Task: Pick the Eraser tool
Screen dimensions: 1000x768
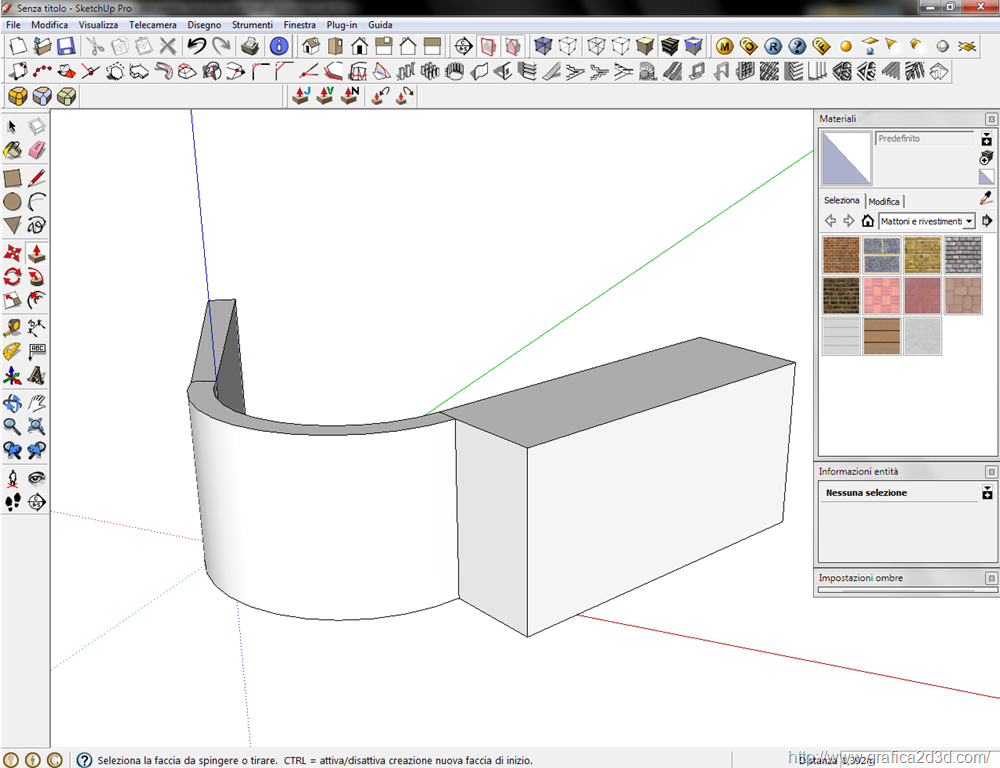Action: click(37, 150)
